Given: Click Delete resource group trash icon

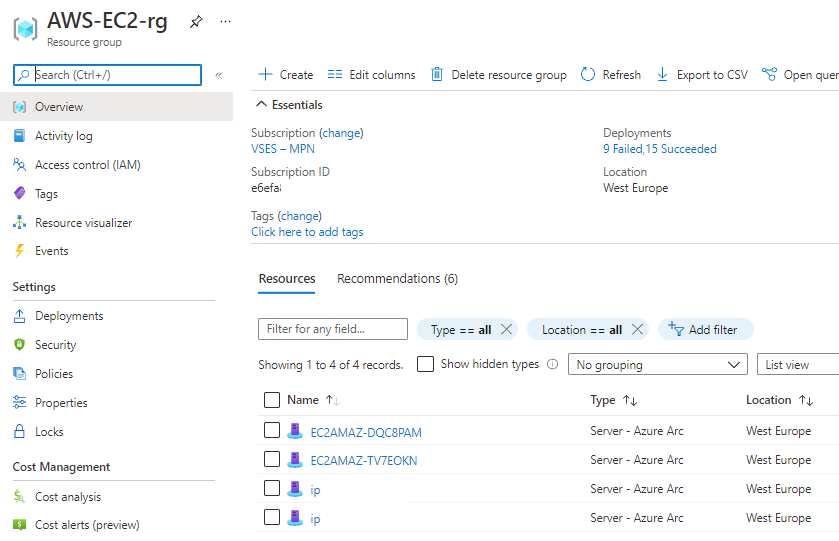Looking at the screenshot, I should pos(437,75).
